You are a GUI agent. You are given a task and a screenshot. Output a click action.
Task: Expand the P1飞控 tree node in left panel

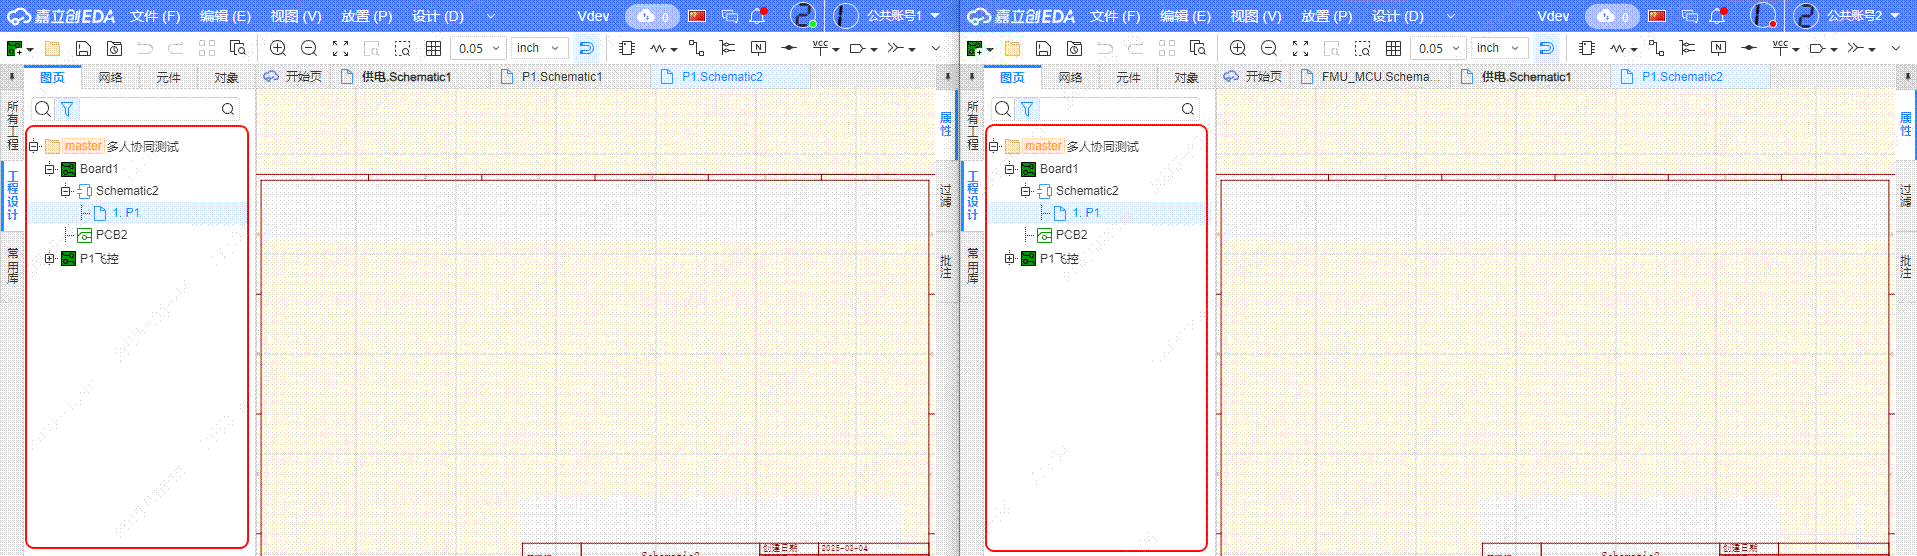coord(50,258)
